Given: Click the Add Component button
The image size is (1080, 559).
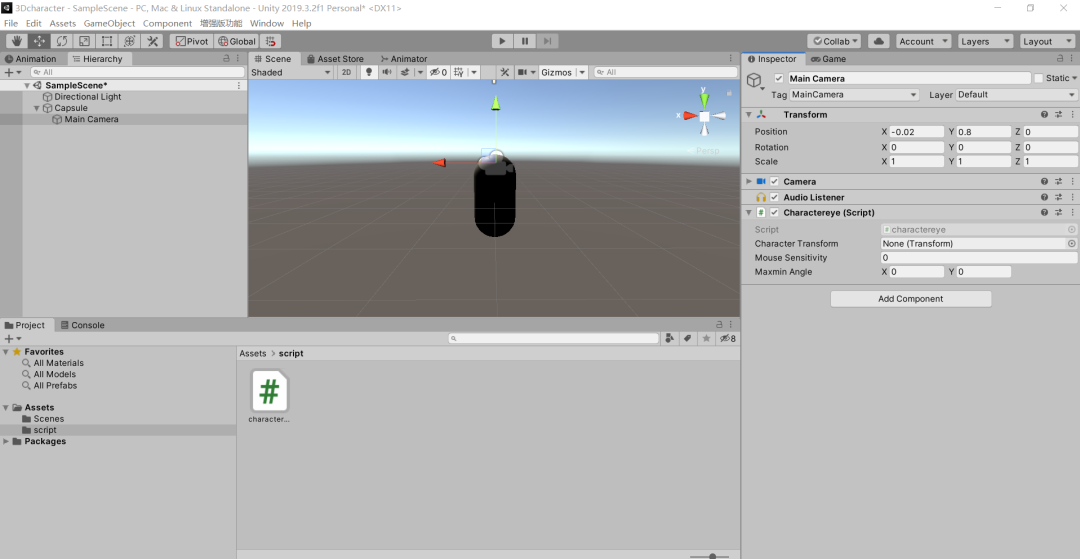Looking at the screenshot, I should (x=911, y=299).
